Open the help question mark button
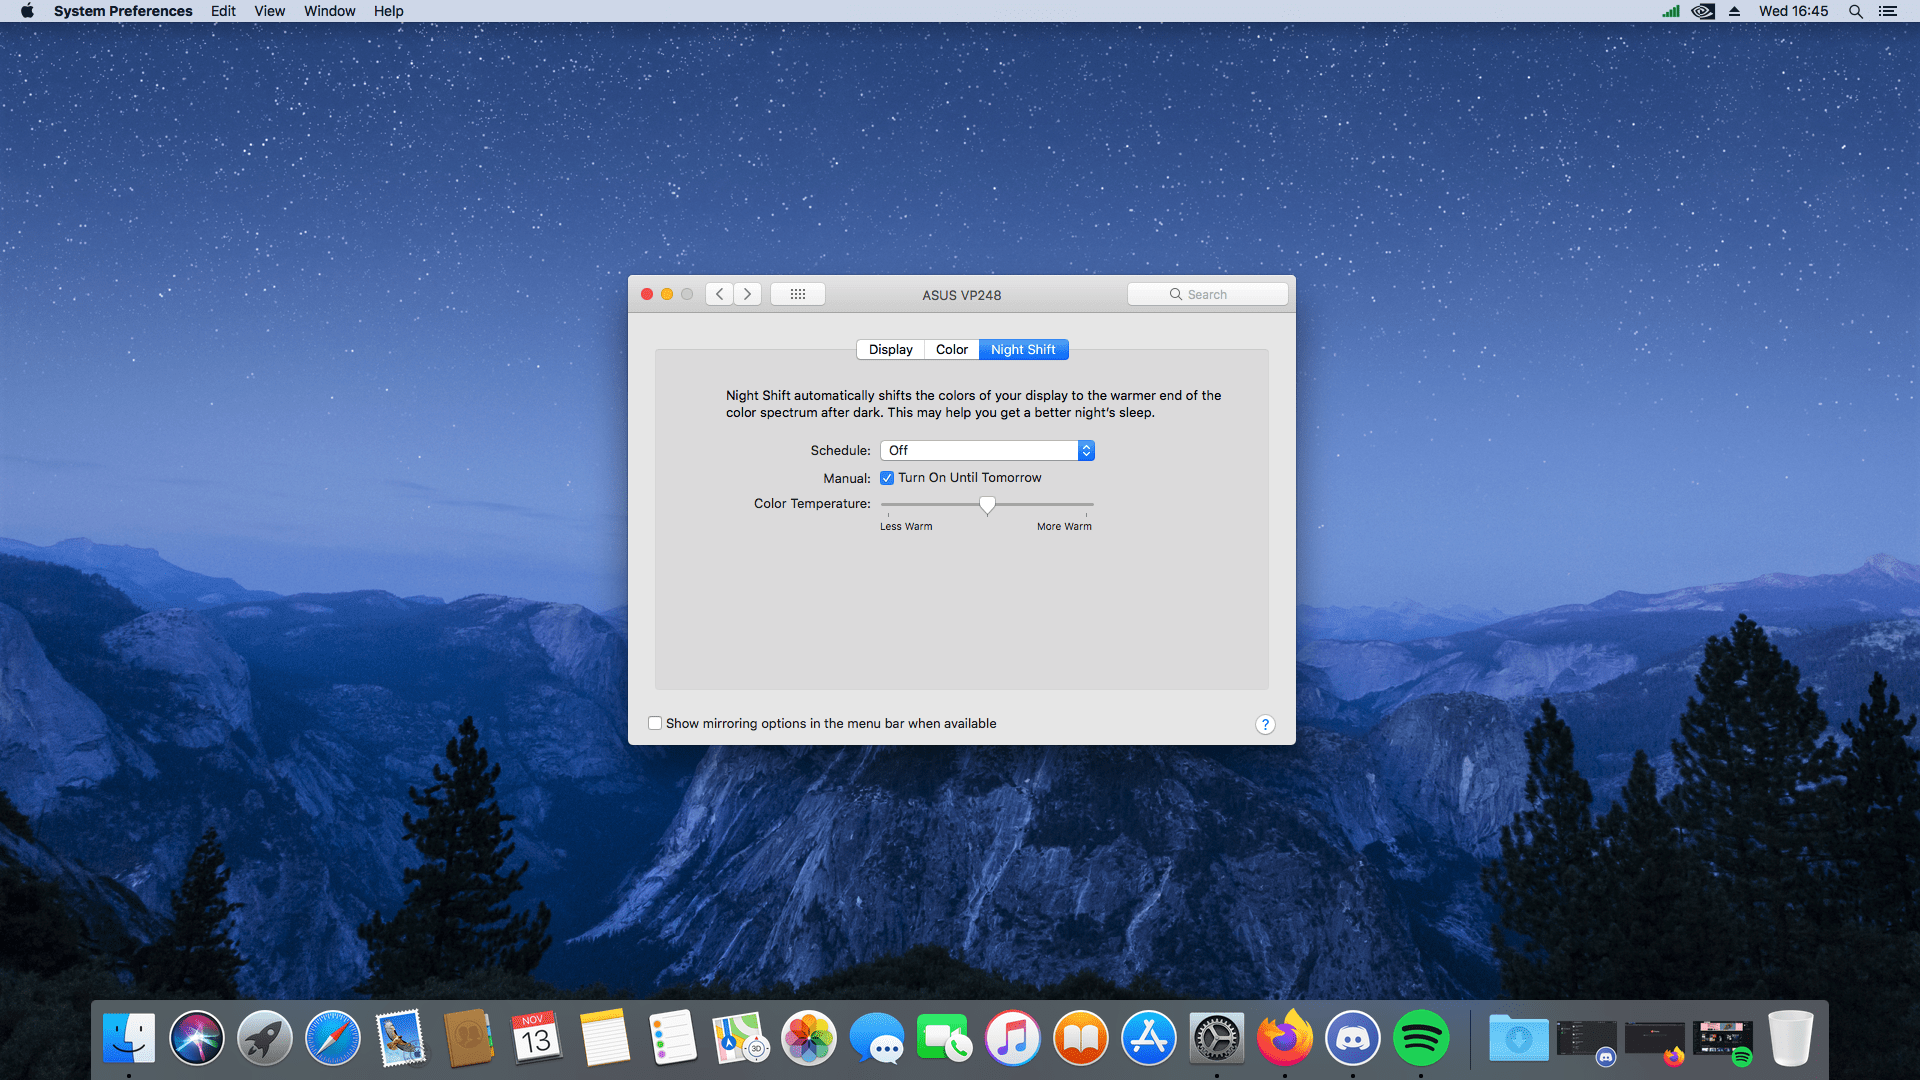 tap(1265, 724)
